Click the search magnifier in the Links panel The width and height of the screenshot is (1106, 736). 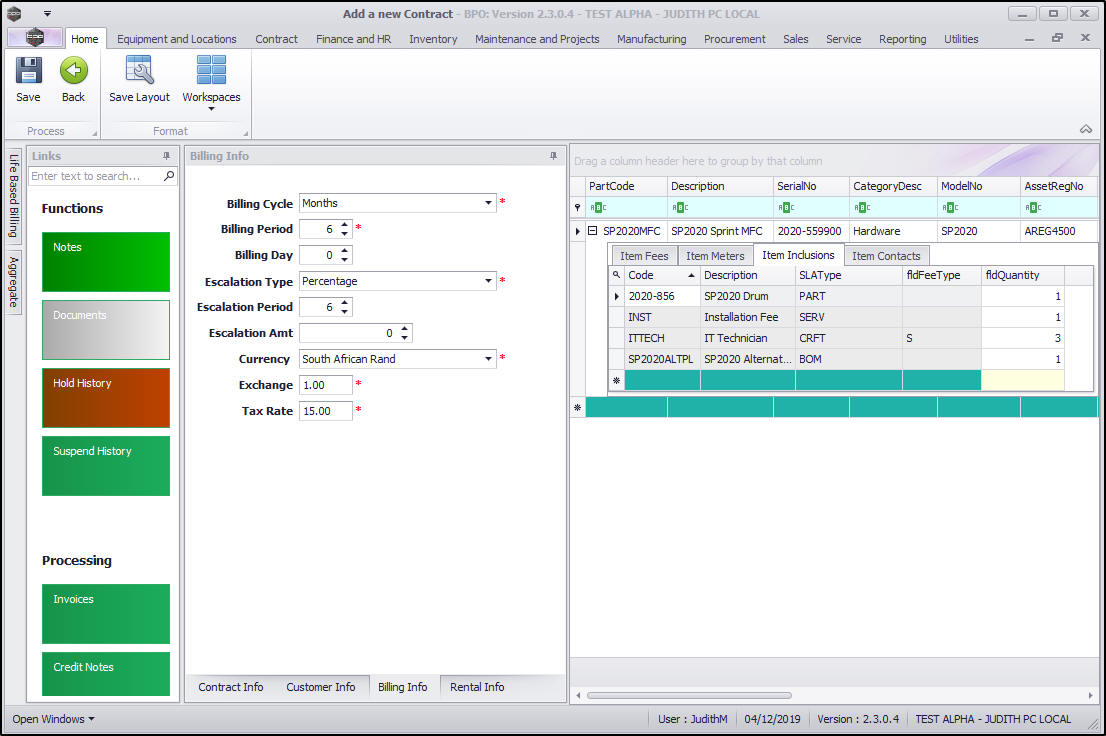click(x=169, y=176)
